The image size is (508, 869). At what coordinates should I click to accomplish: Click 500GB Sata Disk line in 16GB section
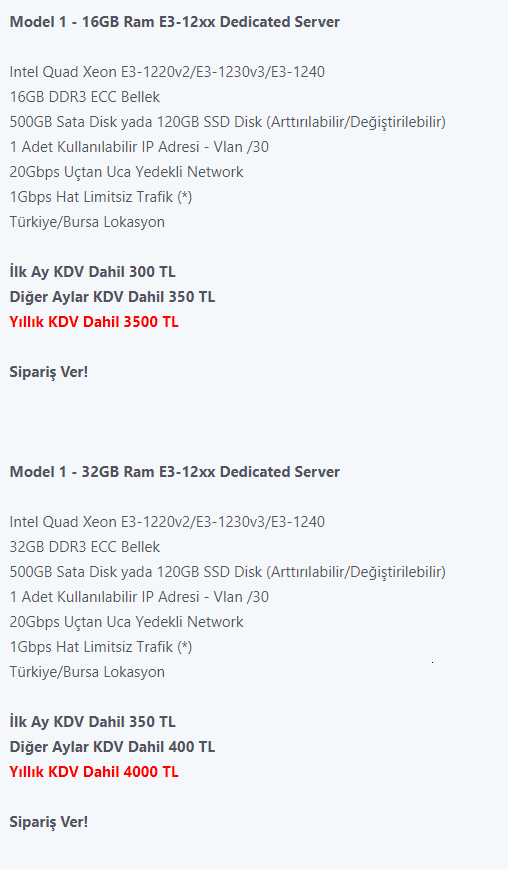pyautogui.click(x=228, y=122)
